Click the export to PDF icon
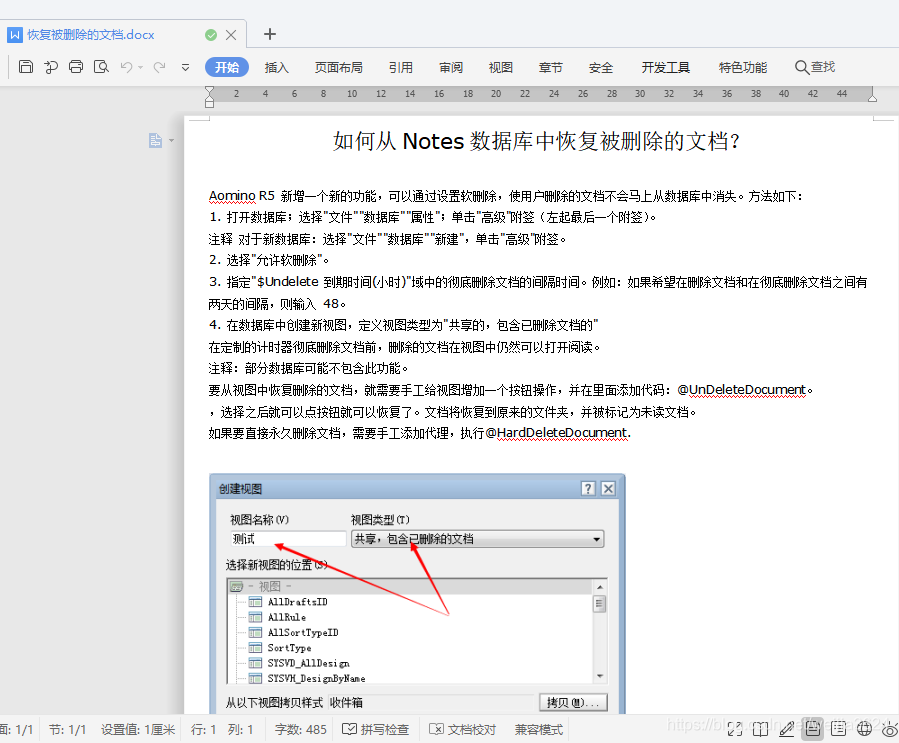This screenshot has height=743, width=899. tap(51, 67)
